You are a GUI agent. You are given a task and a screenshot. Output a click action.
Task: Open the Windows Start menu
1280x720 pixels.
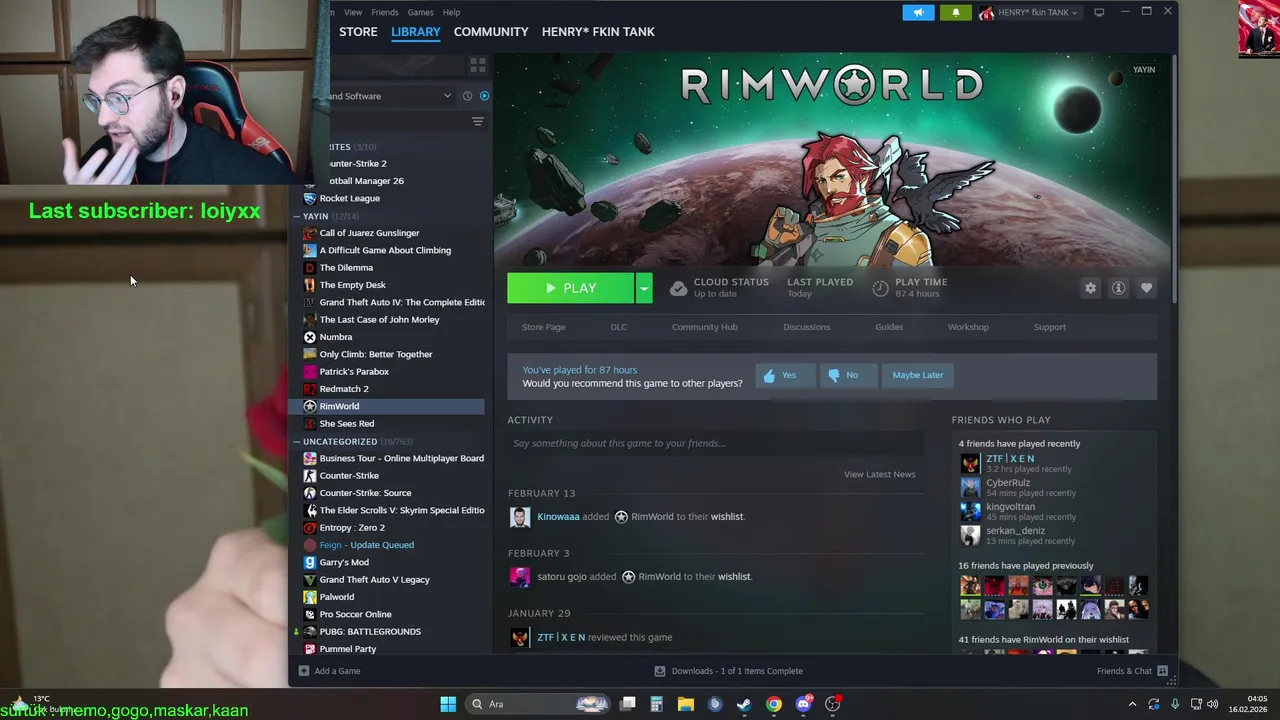(x=448, y=704)
